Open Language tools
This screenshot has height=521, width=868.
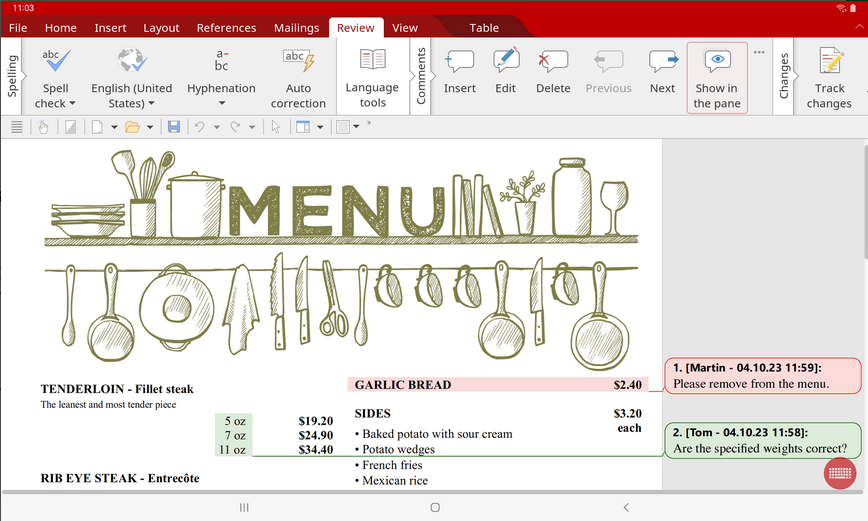[373, 78]
